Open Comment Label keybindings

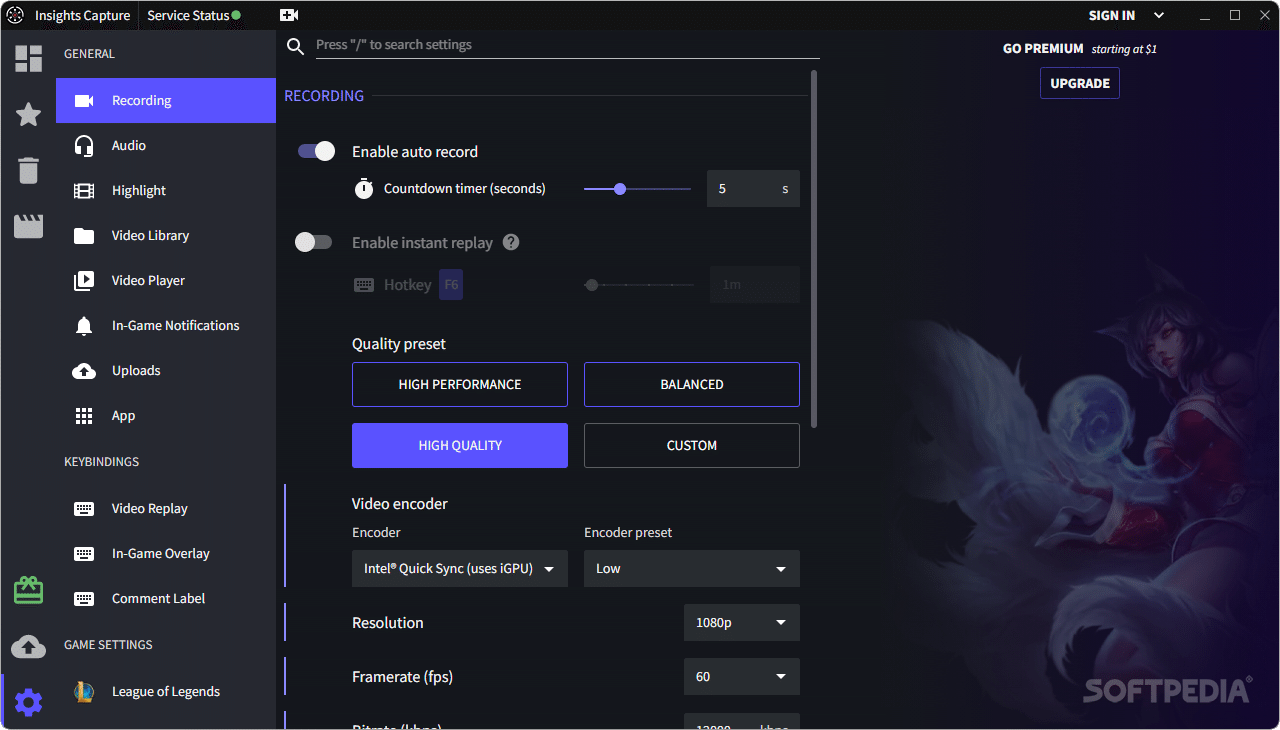tap(166, 598)
